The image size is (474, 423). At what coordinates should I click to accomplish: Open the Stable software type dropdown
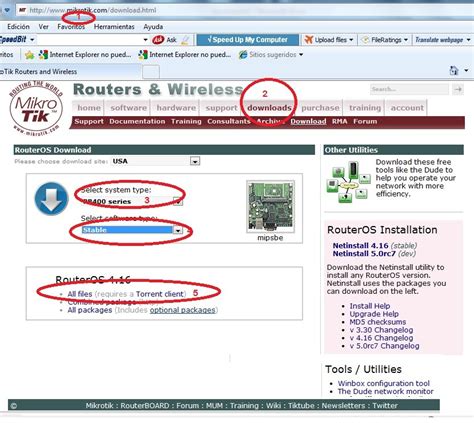click(178, 230)
